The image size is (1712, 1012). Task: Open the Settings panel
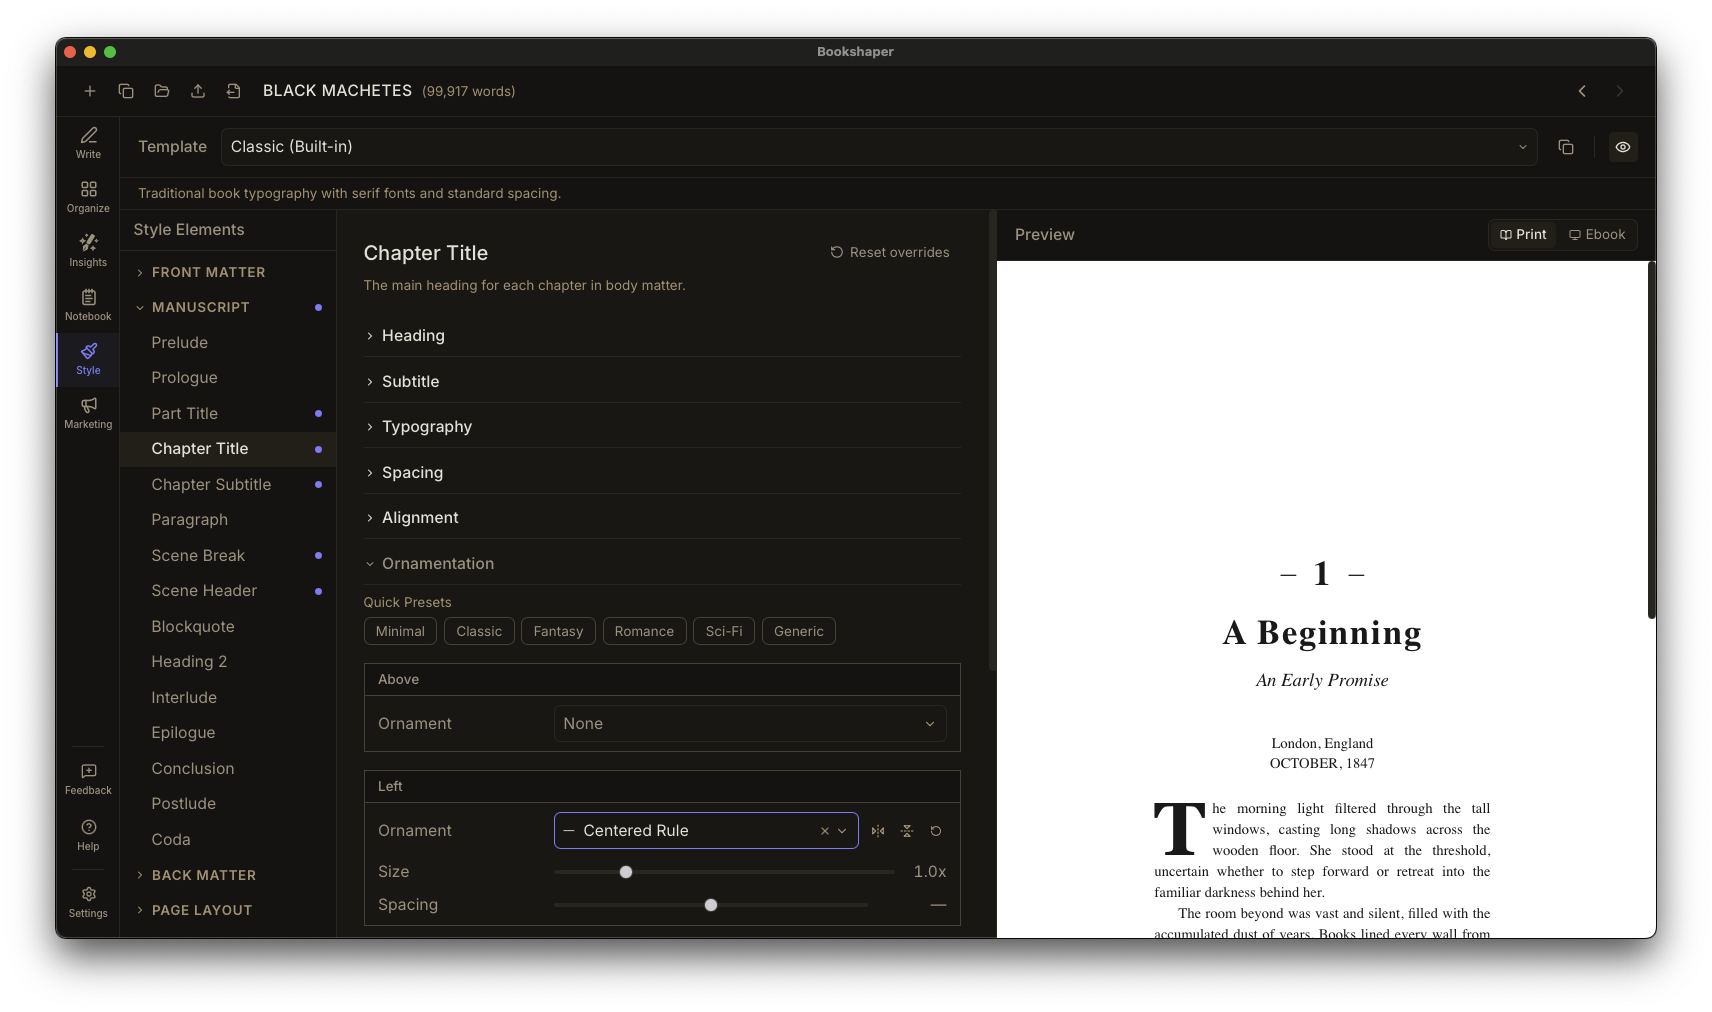pos(88,901)
